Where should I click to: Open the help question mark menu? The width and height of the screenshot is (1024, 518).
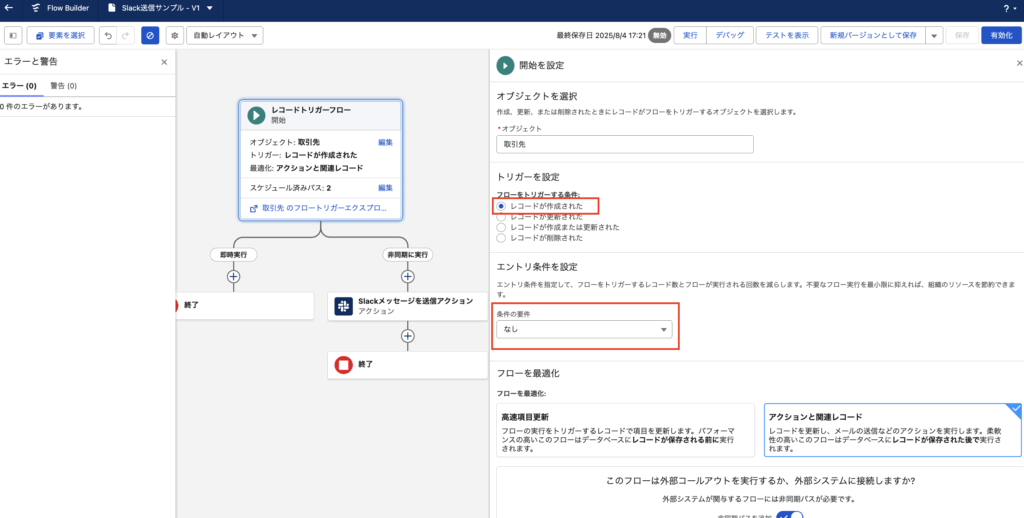tap(1005, 8)
